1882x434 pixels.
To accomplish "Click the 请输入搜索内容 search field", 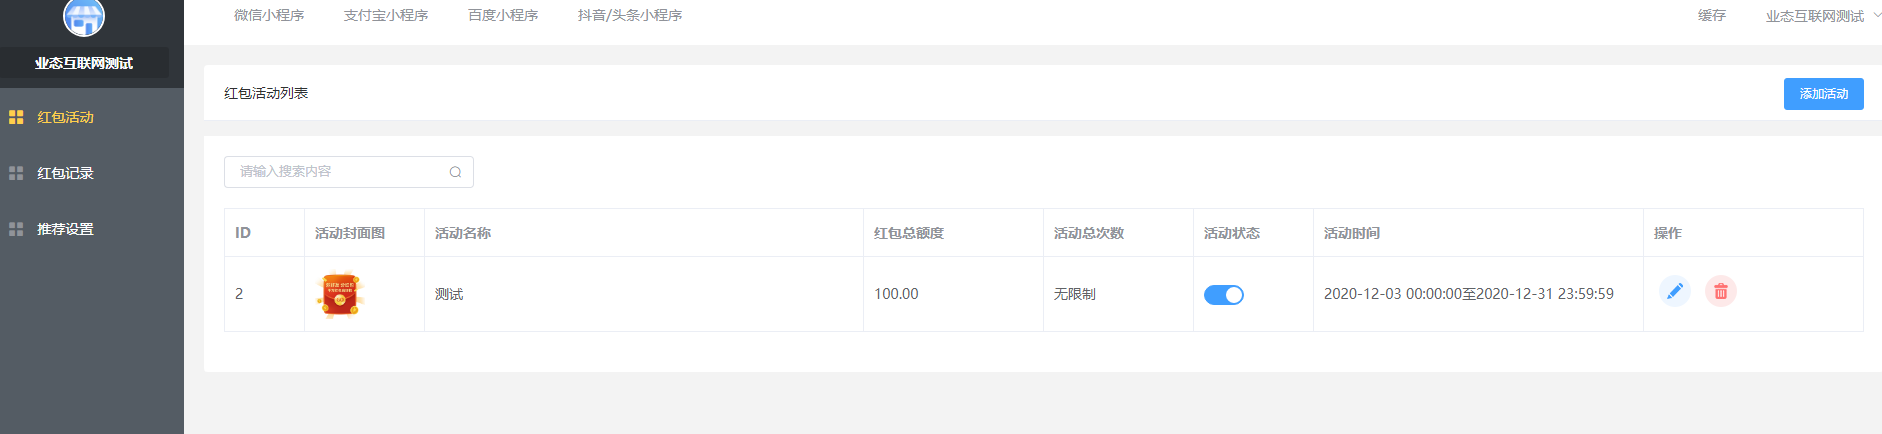I will (x=348, y=172).
